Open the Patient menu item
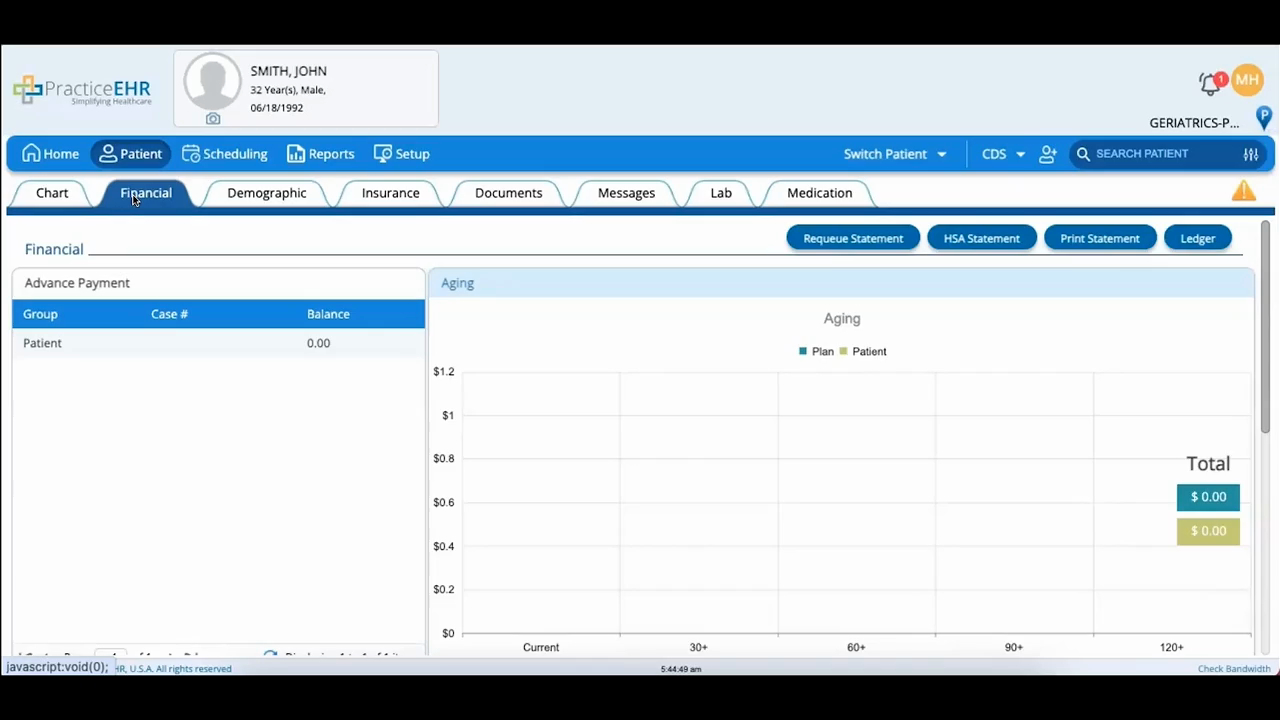Image resolution: width=1280 pixels, height=720 pixels. [x=130, y=154]
